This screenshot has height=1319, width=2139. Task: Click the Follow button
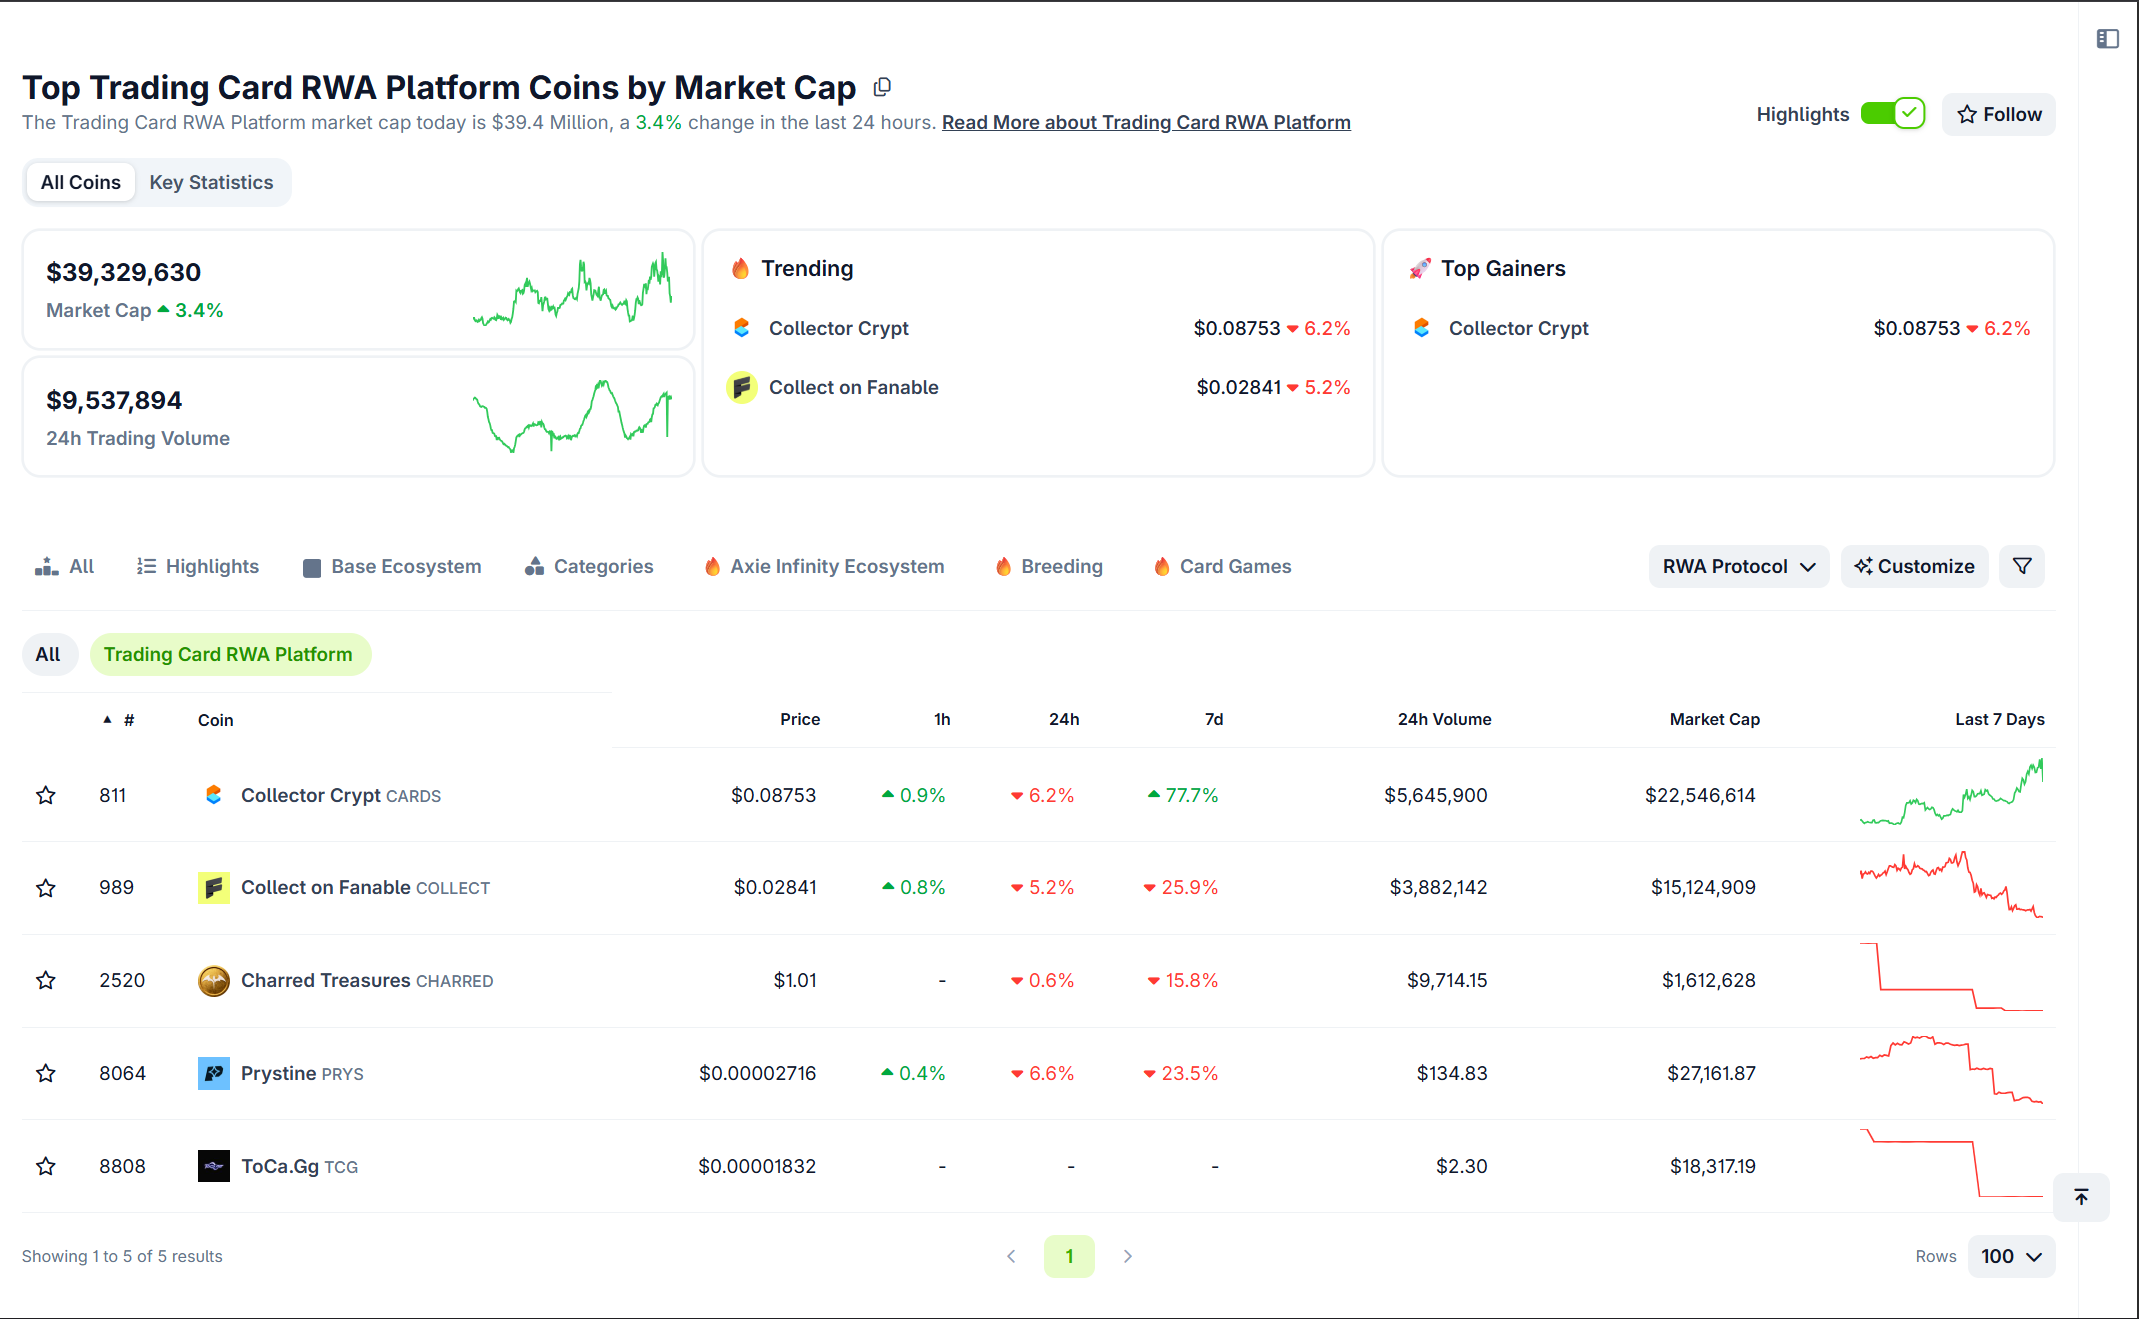click(1998, 114)
